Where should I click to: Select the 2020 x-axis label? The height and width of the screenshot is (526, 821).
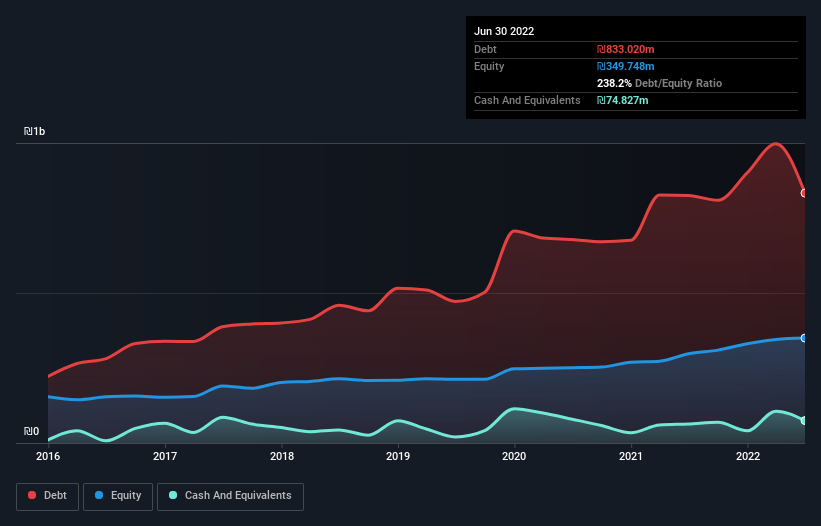pyautogui.click(x=514, y=456)
